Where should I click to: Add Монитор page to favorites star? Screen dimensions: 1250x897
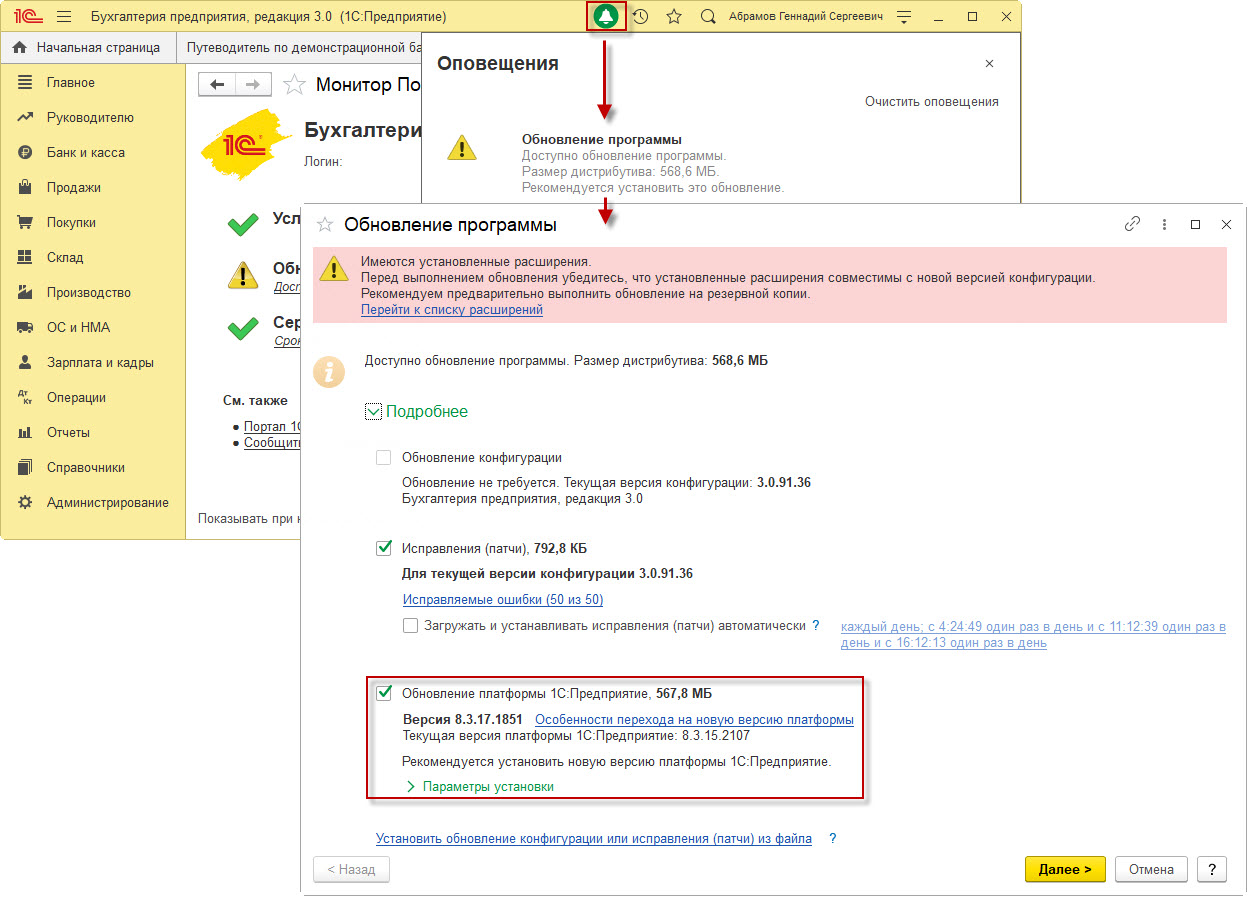pos(294,85)
